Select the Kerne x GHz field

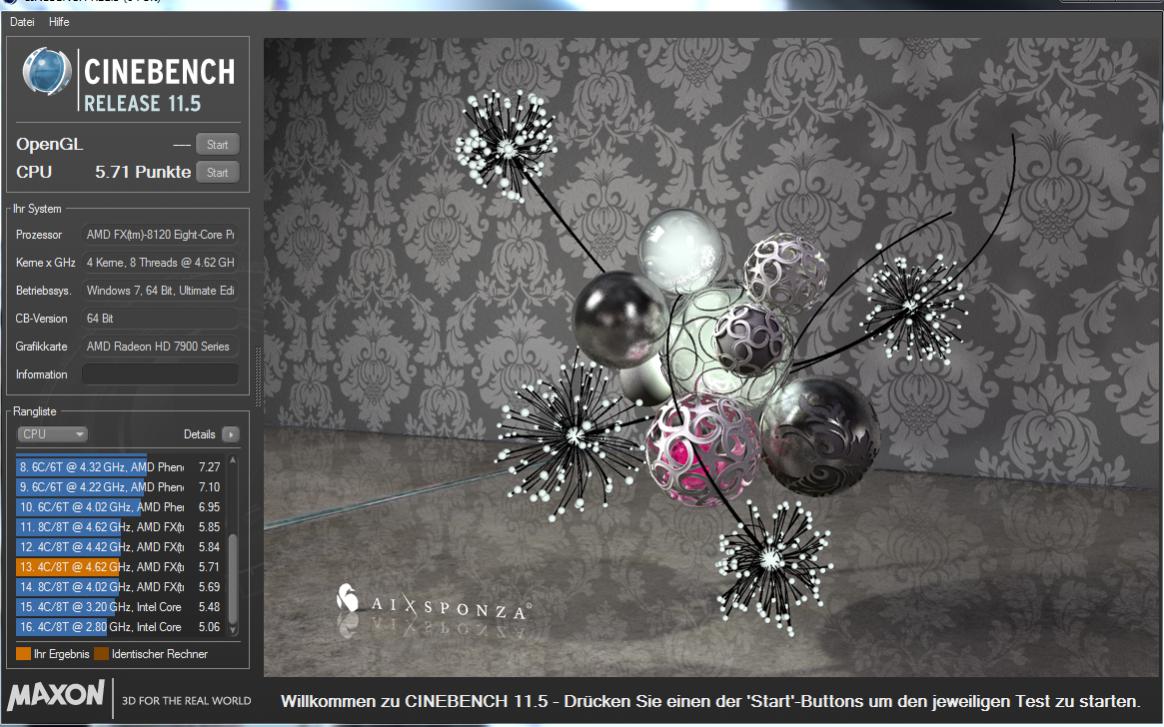[x=160, y=262]
